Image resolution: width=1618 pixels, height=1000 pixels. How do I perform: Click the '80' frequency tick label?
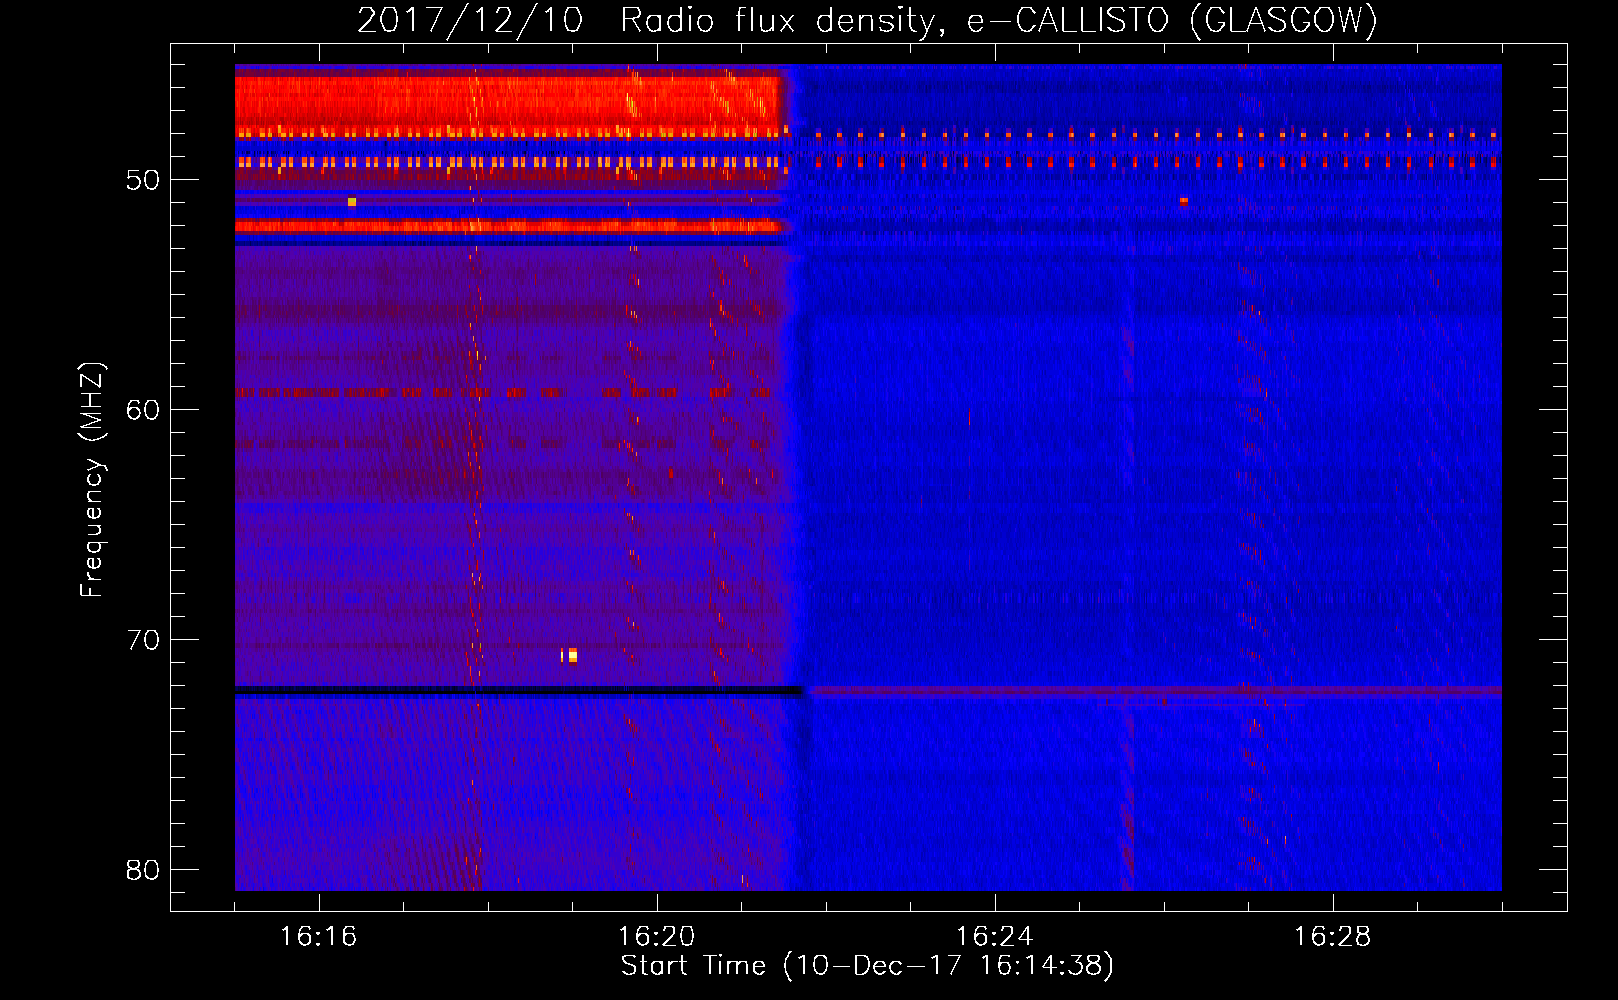coord(143,870)
